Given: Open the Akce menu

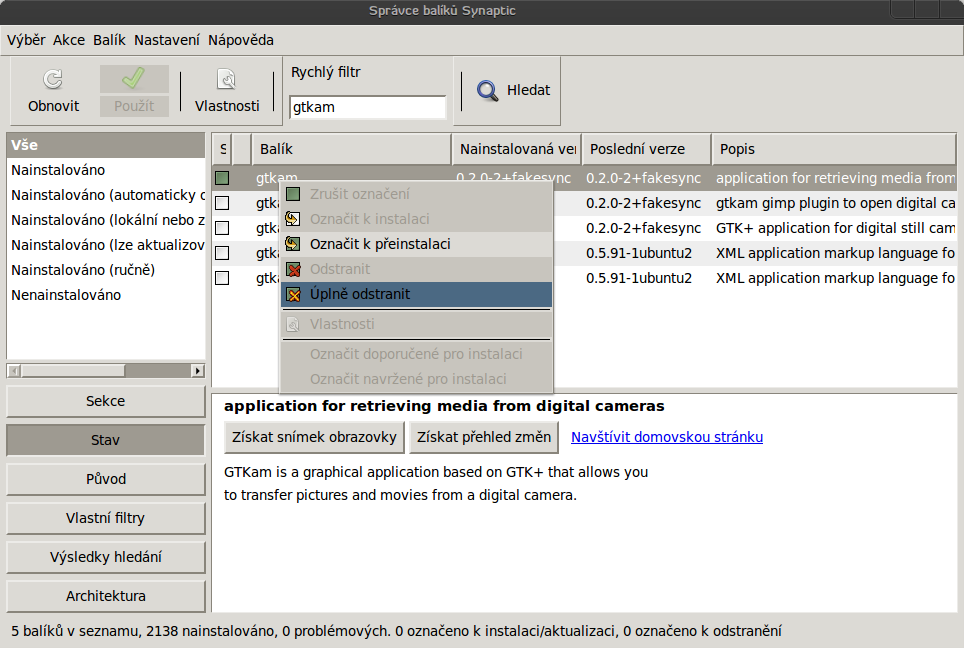Looking at the screenshot, I should (x=69, y=40).
